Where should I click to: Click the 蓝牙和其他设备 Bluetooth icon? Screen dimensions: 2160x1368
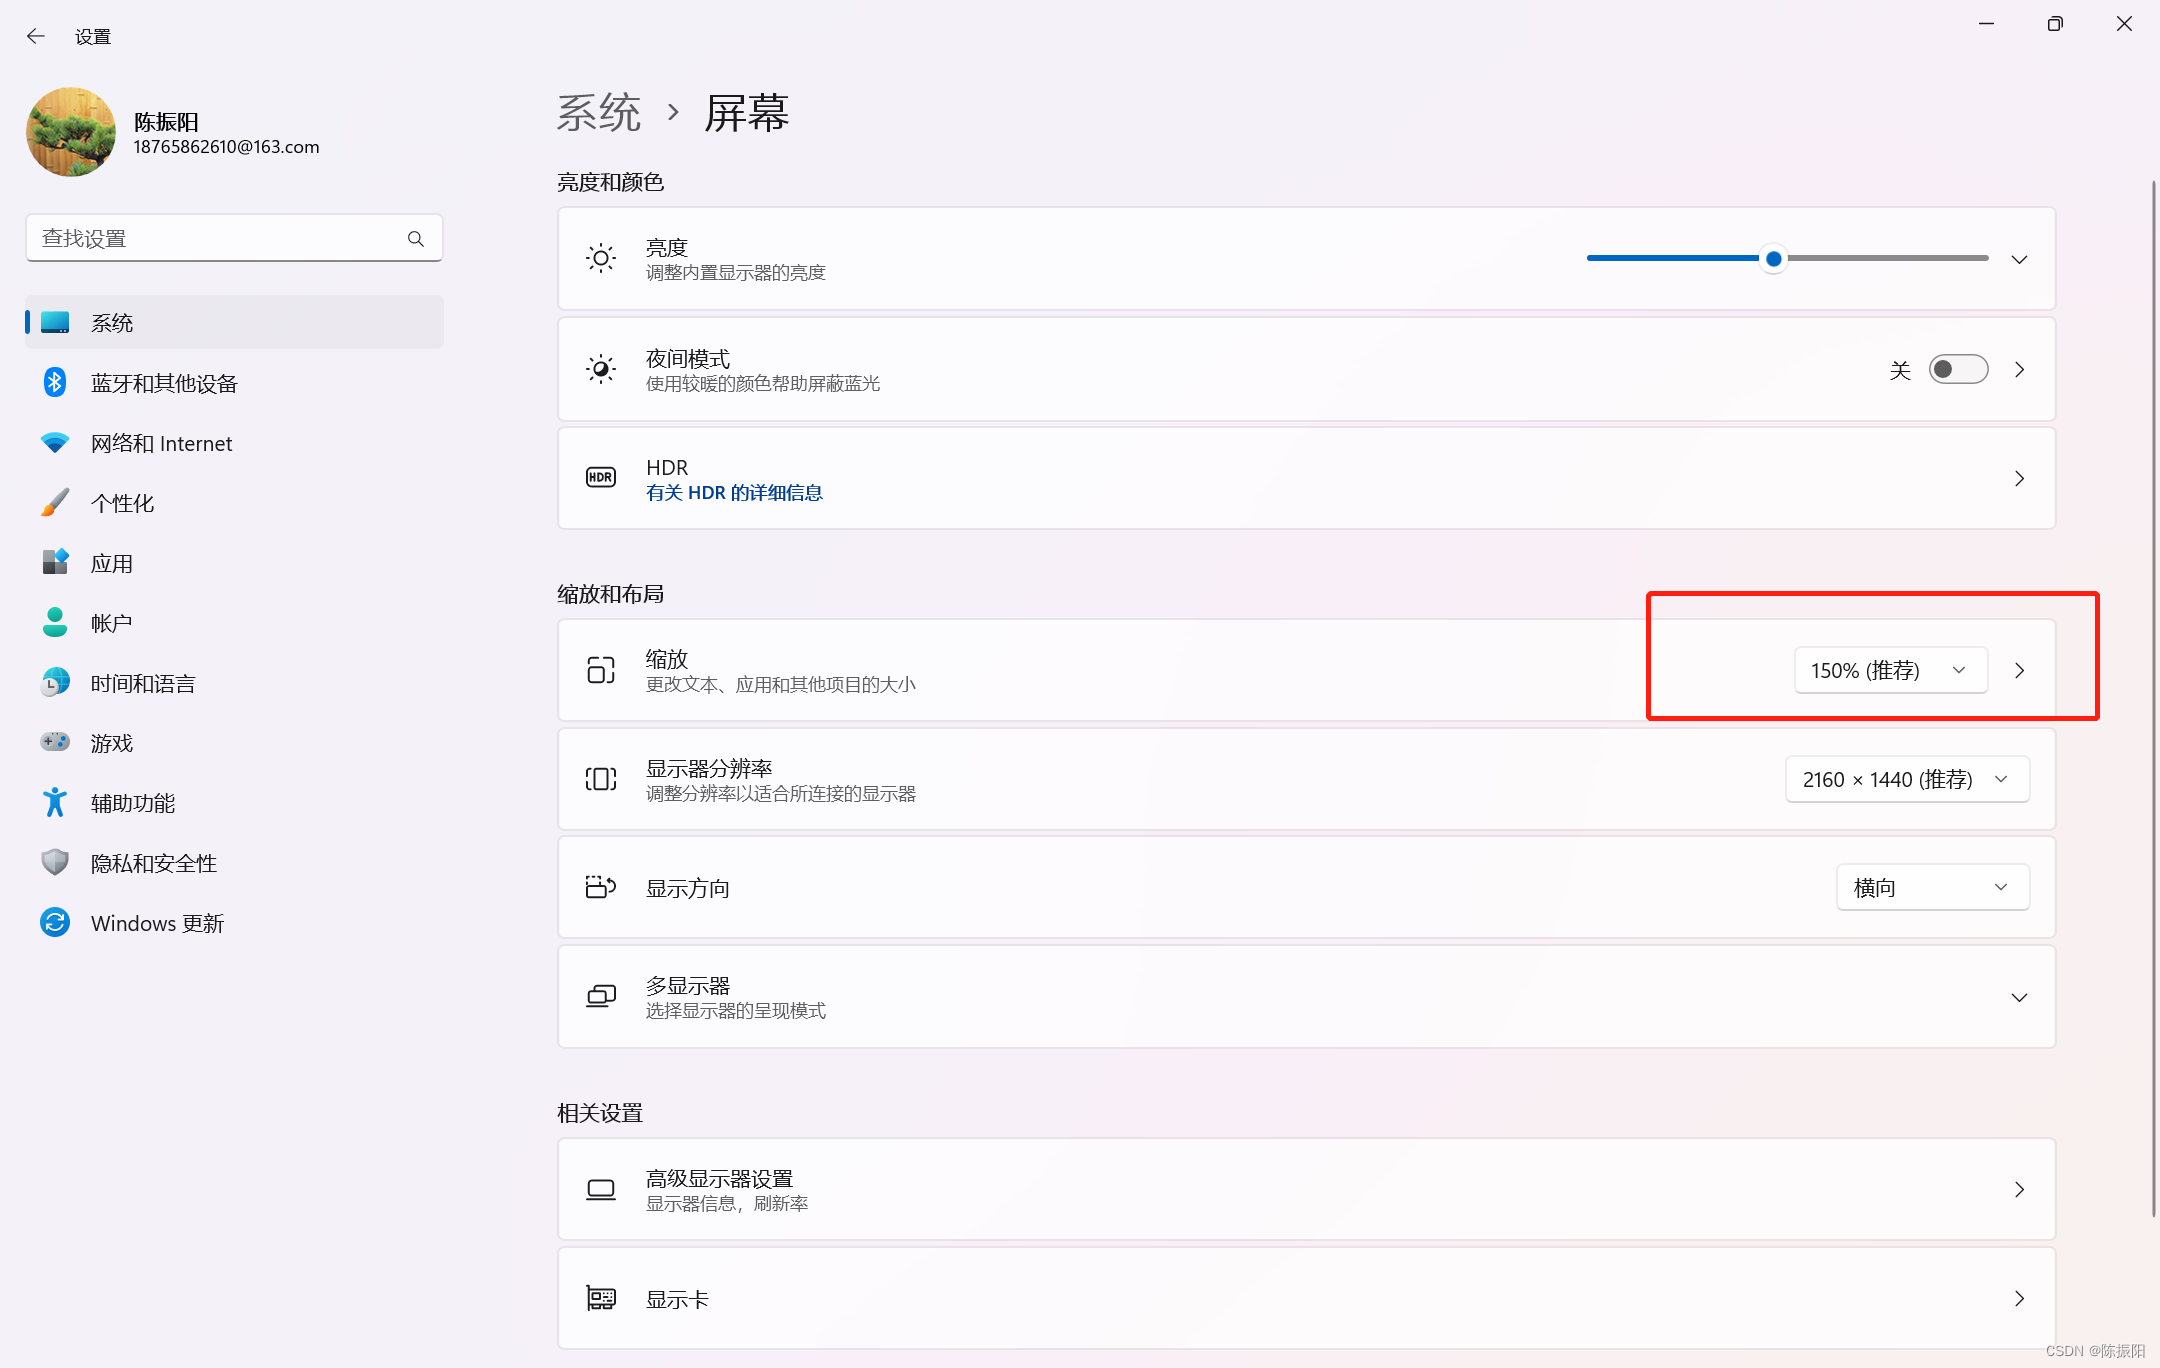pyautogui.click(x=55, y=383)
